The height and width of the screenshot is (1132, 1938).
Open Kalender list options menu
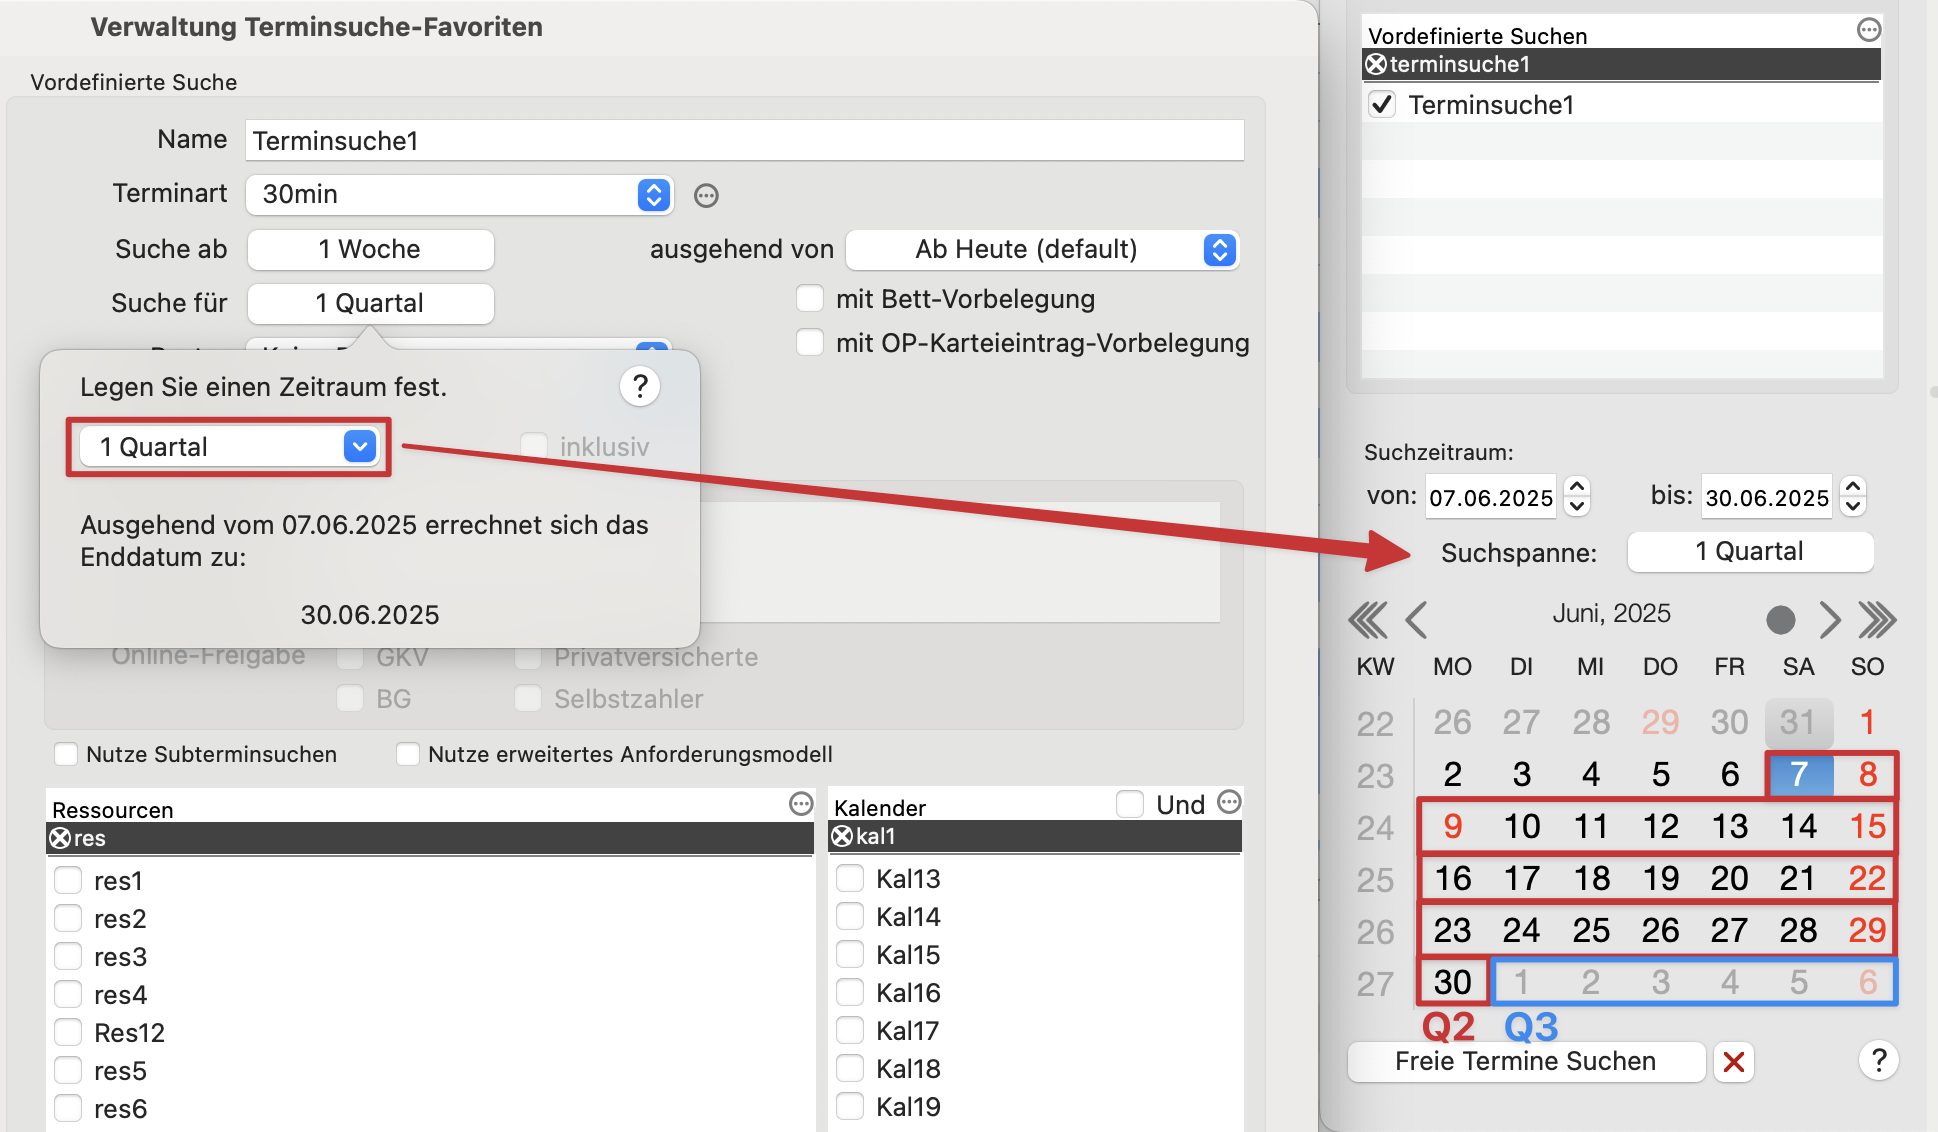tap(1229, 802)
